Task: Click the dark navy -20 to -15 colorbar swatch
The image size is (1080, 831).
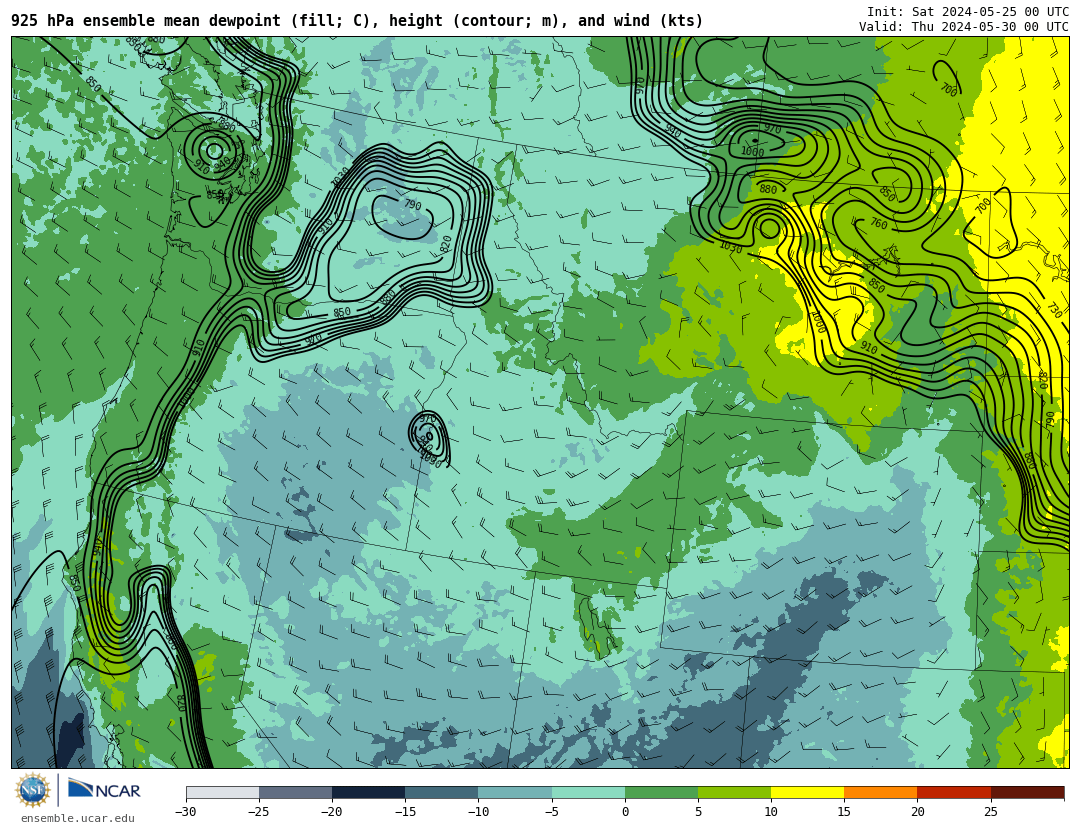Action: pos(368,792)
